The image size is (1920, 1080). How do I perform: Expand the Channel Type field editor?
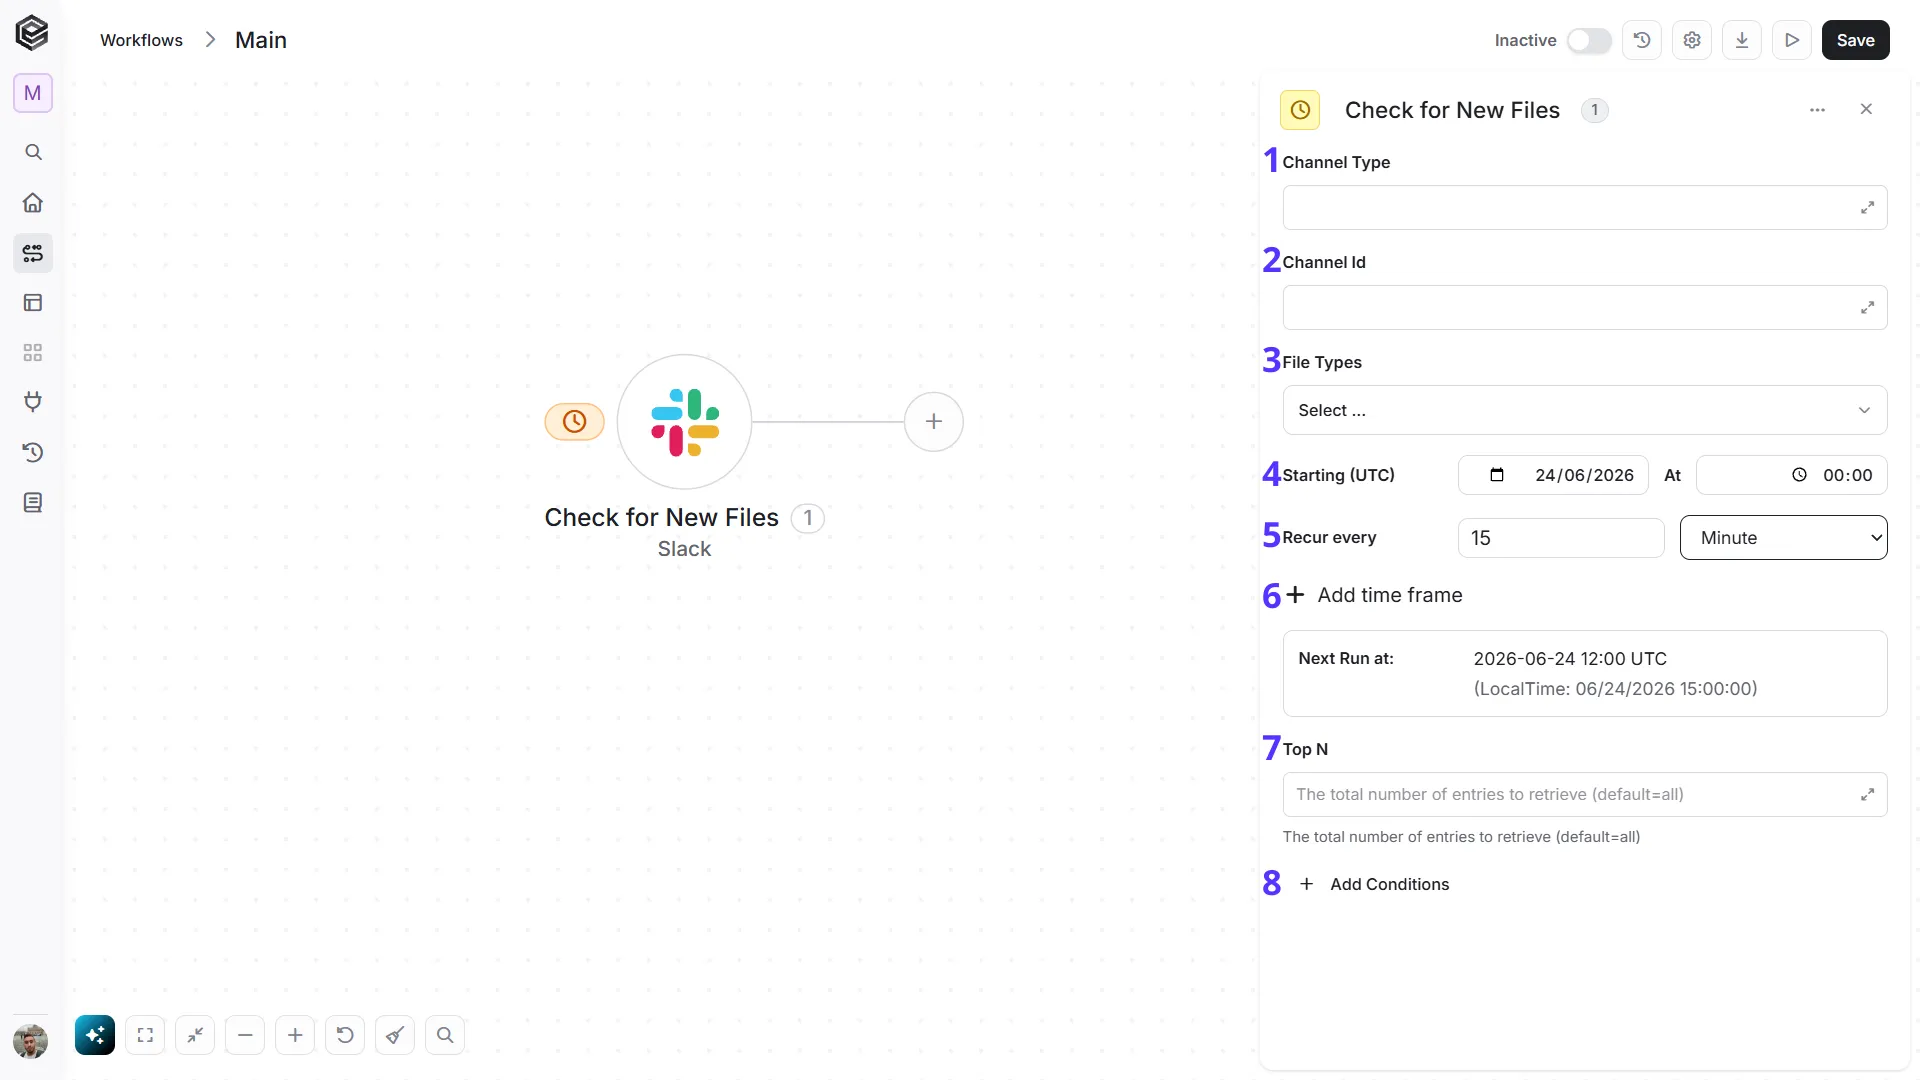click(x=1867, y=208)
